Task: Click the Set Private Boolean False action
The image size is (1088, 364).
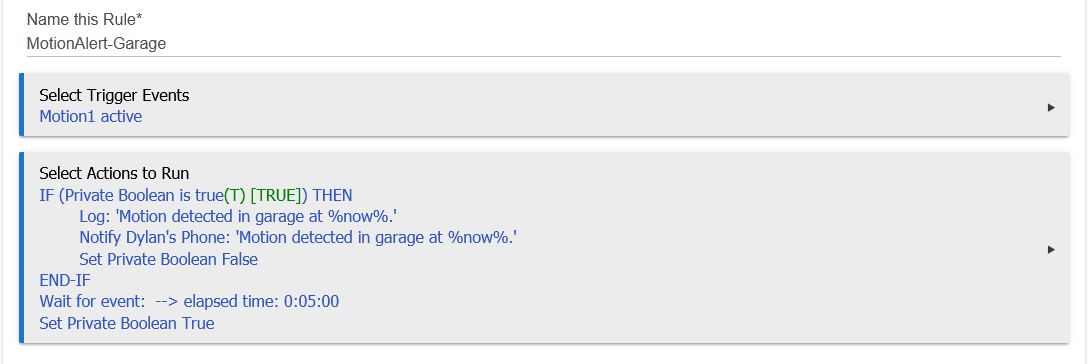Action: pyautogui.click(x=169, y=260)
